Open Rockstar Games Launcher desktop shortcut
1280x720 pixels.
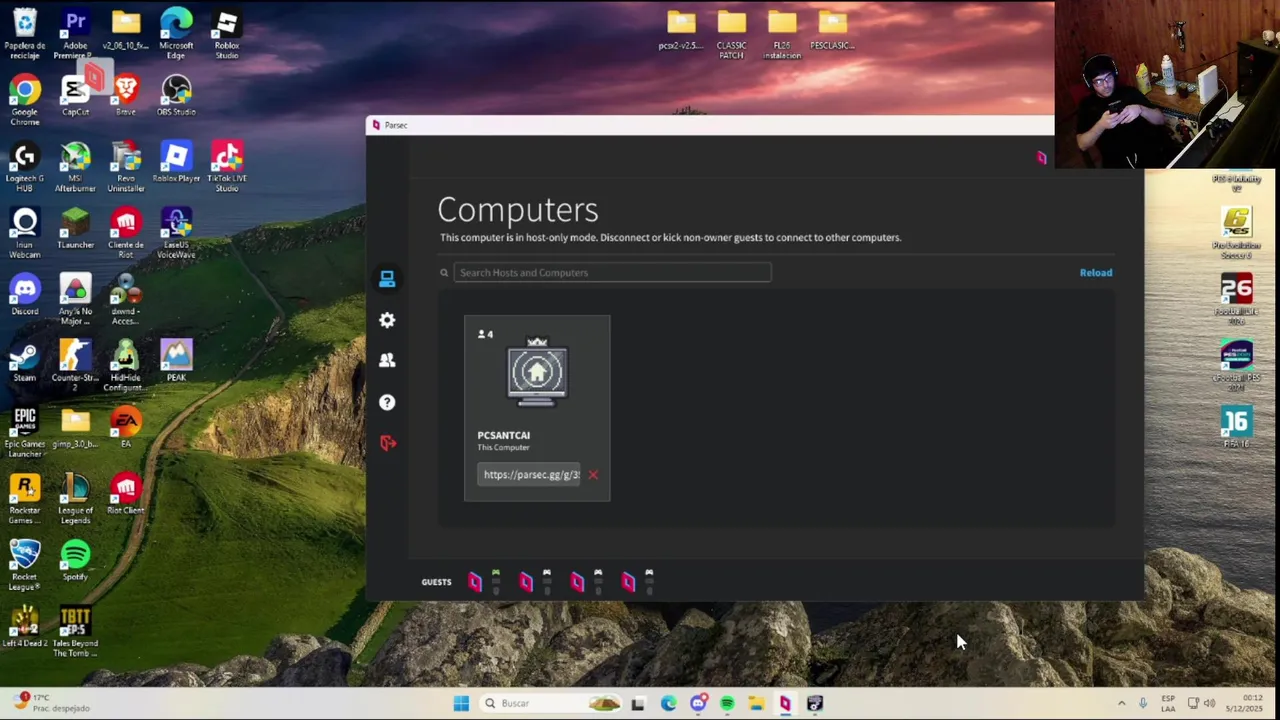(25, 499)
